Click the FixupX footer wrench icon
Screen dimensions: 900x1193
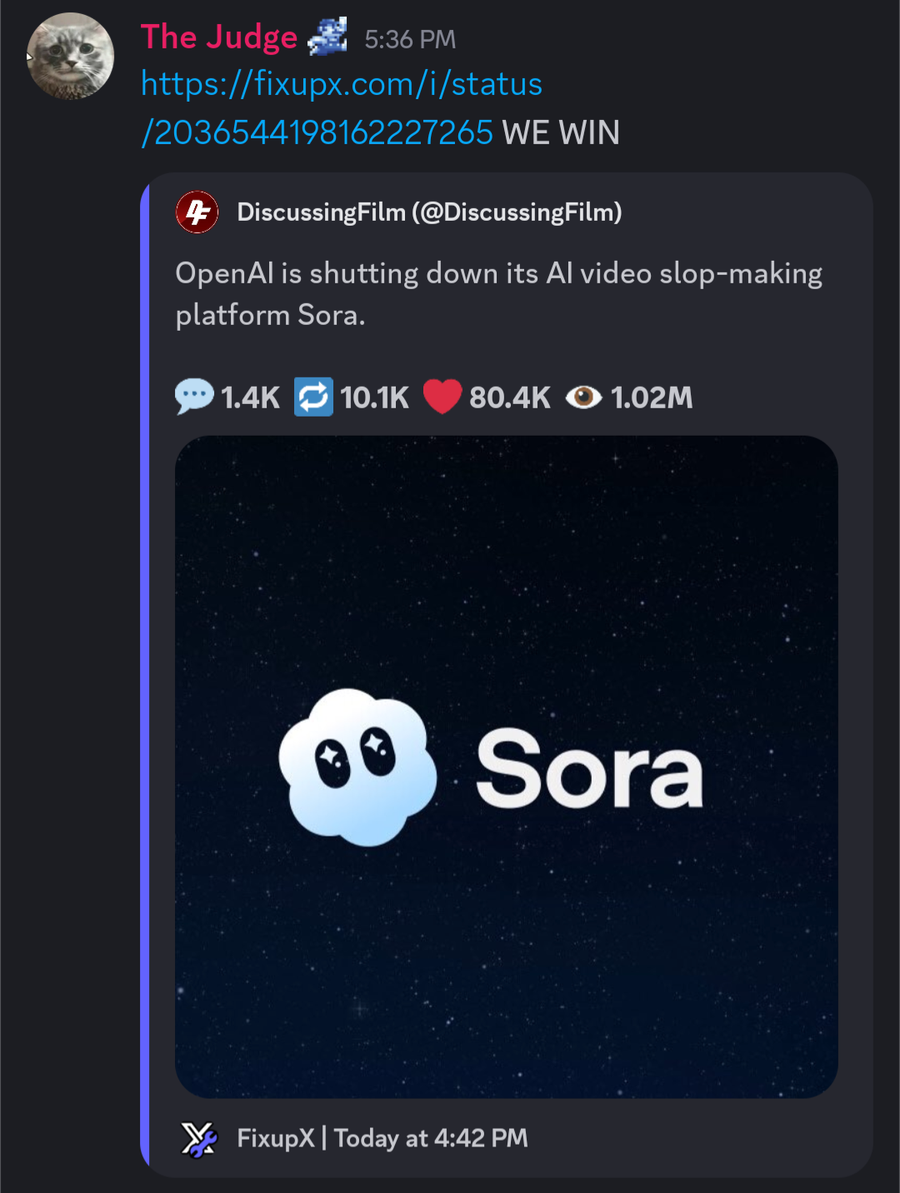199,1138
